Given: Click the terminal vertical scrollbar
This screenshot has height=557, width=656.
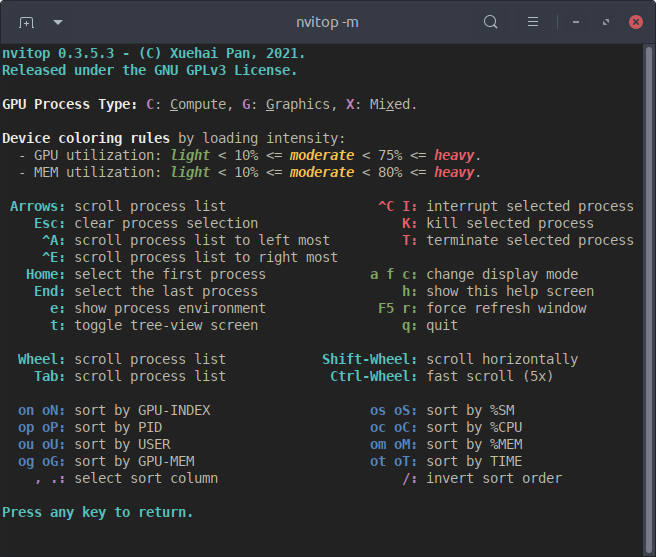Looking at the screenshot, I should [x=648, y=300].
